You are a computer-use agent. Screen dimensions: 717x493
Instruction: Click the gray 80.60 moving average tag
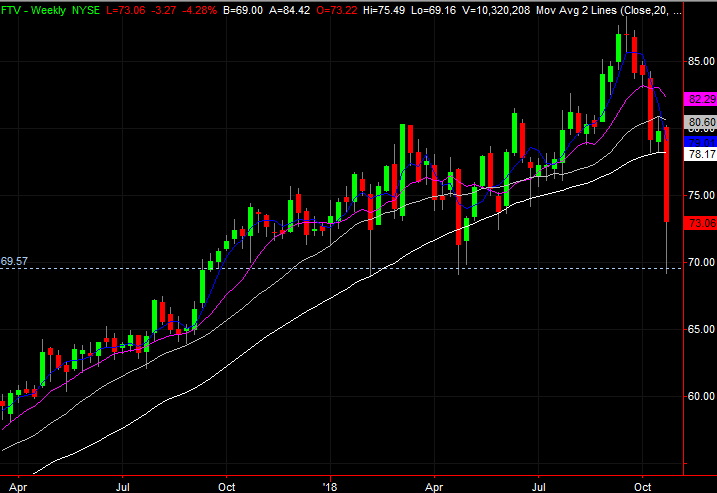coord(700,122)
